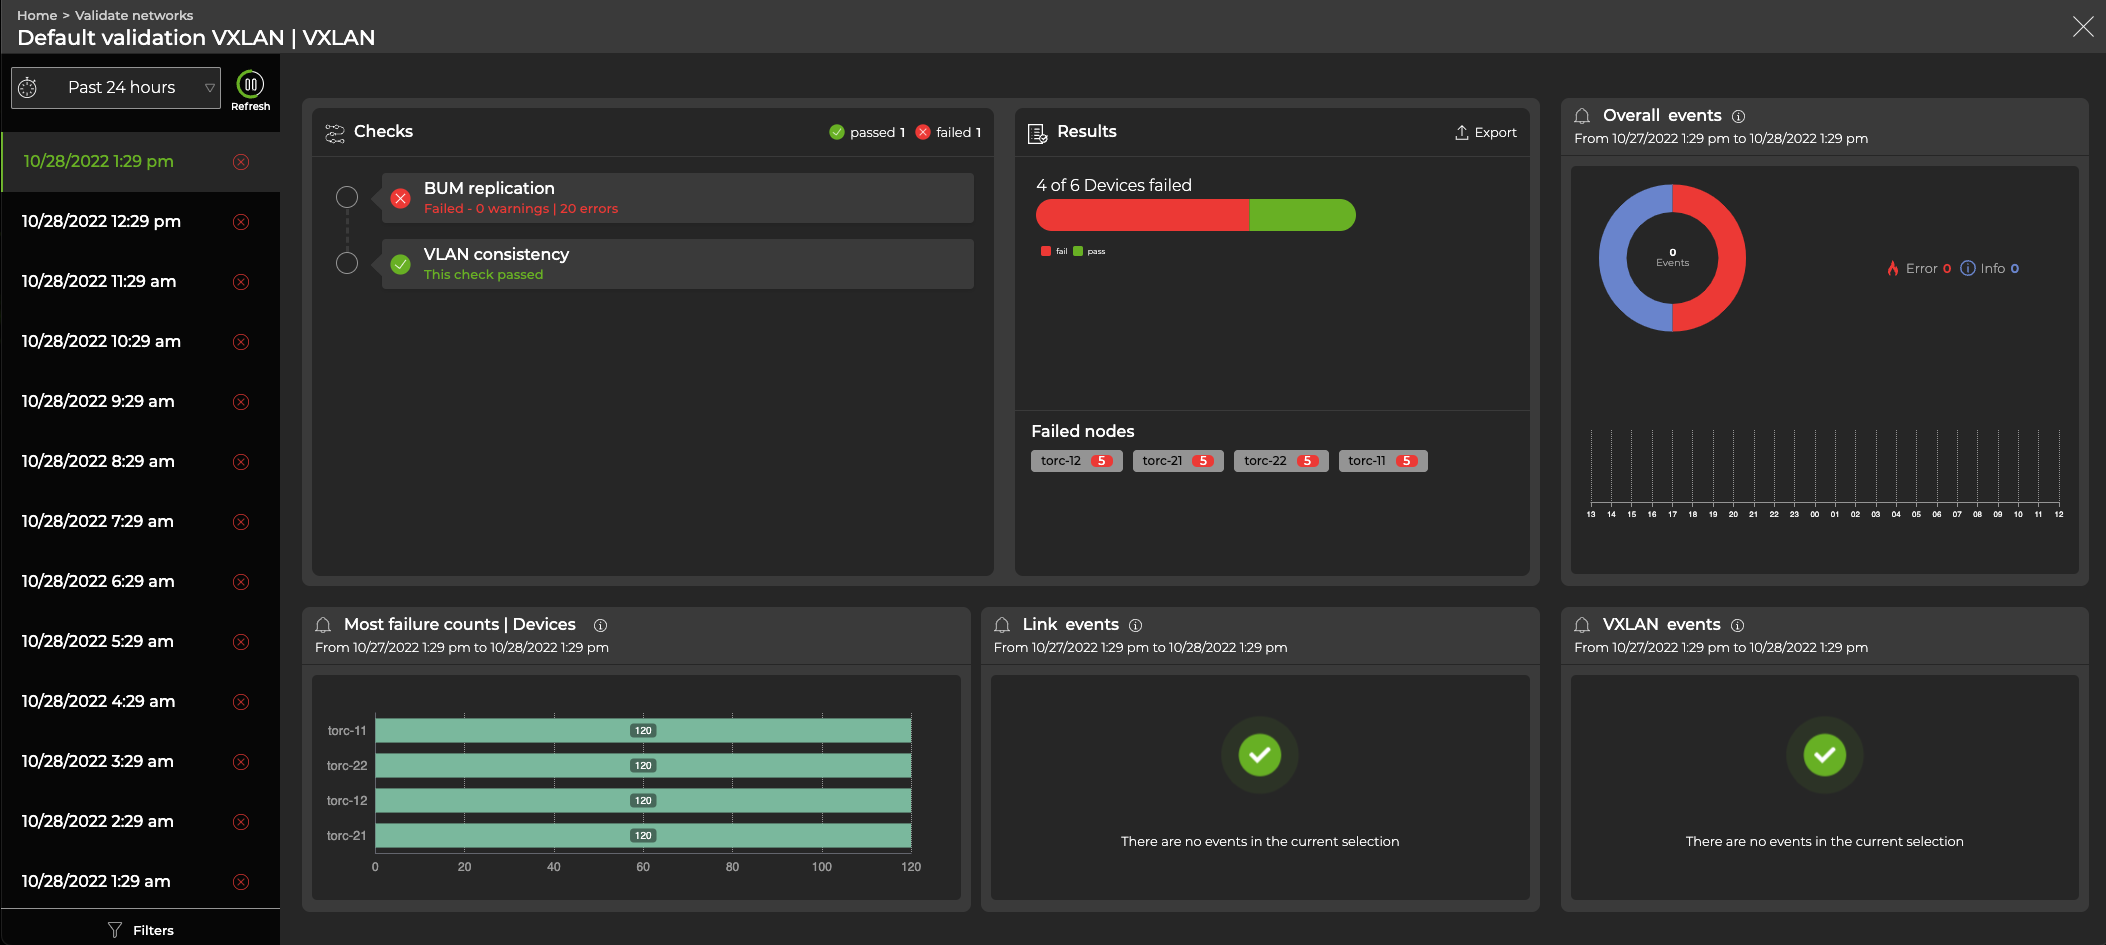Click info icon beside Most failure counts

600,625
